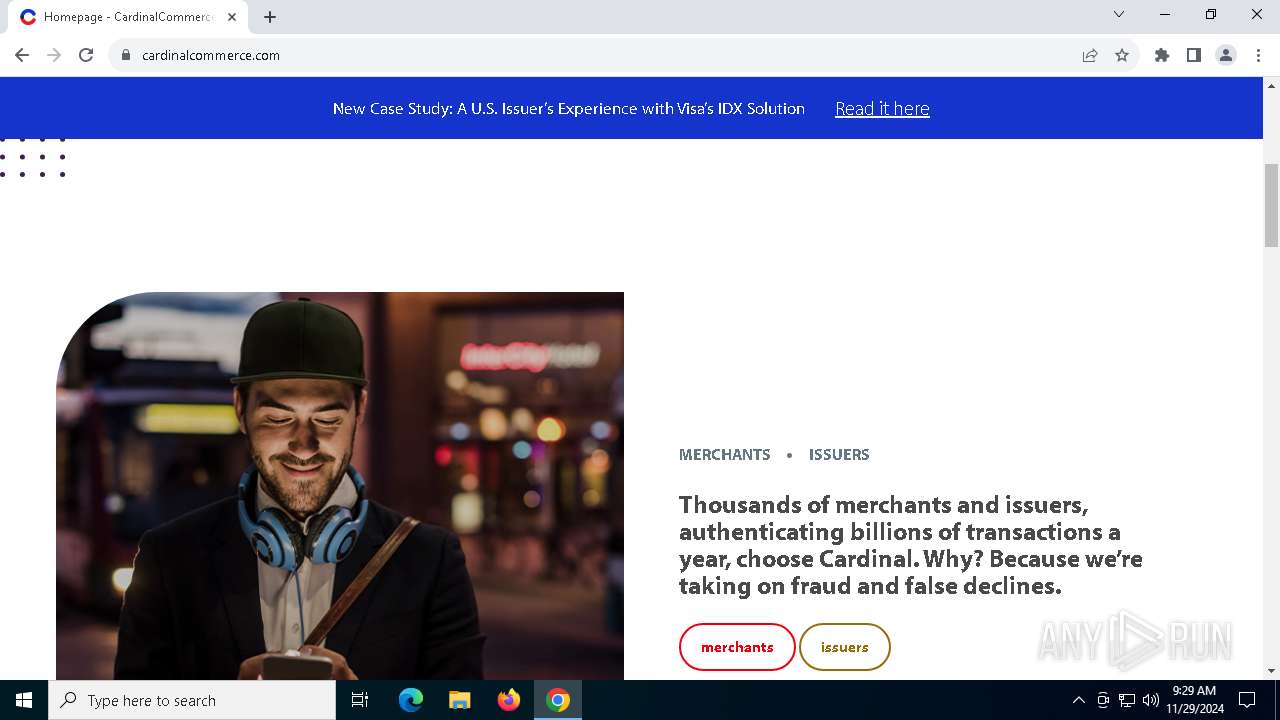The width and height of the screenshot is (1280, 720).
Task: Click the photo of the man with headphones
Action: pos(340,486)
